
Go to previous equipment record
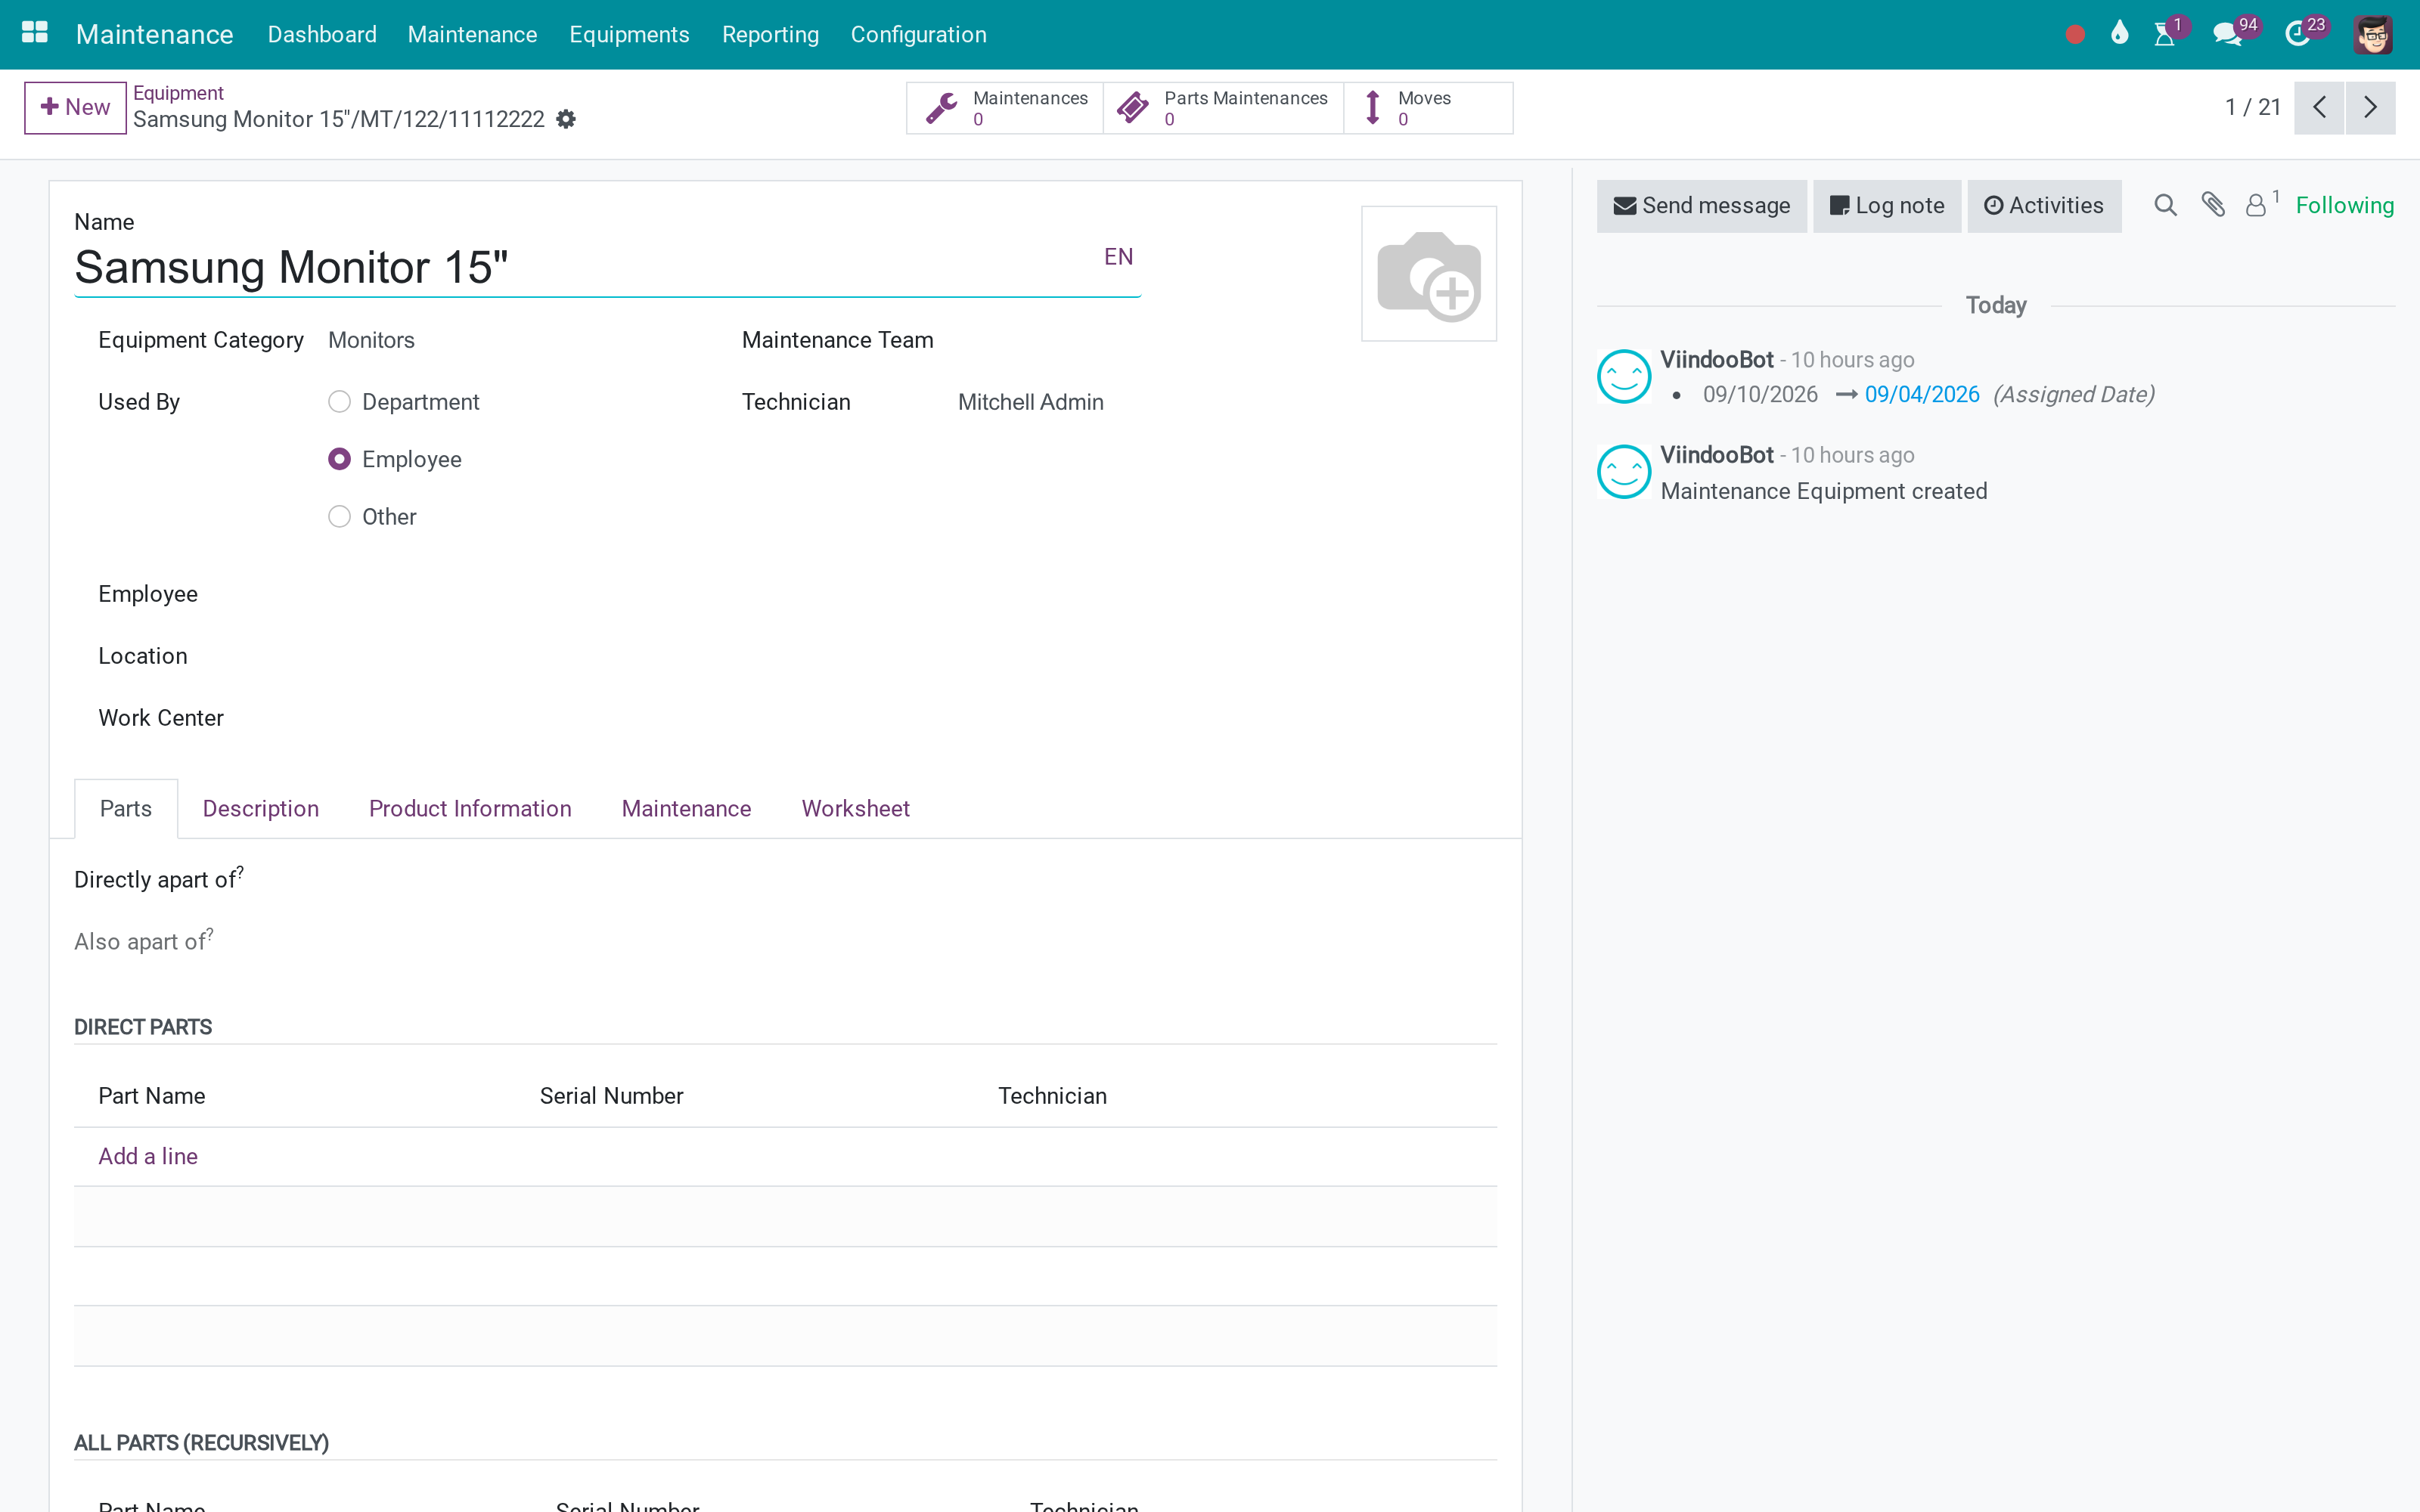(2319, 108)
